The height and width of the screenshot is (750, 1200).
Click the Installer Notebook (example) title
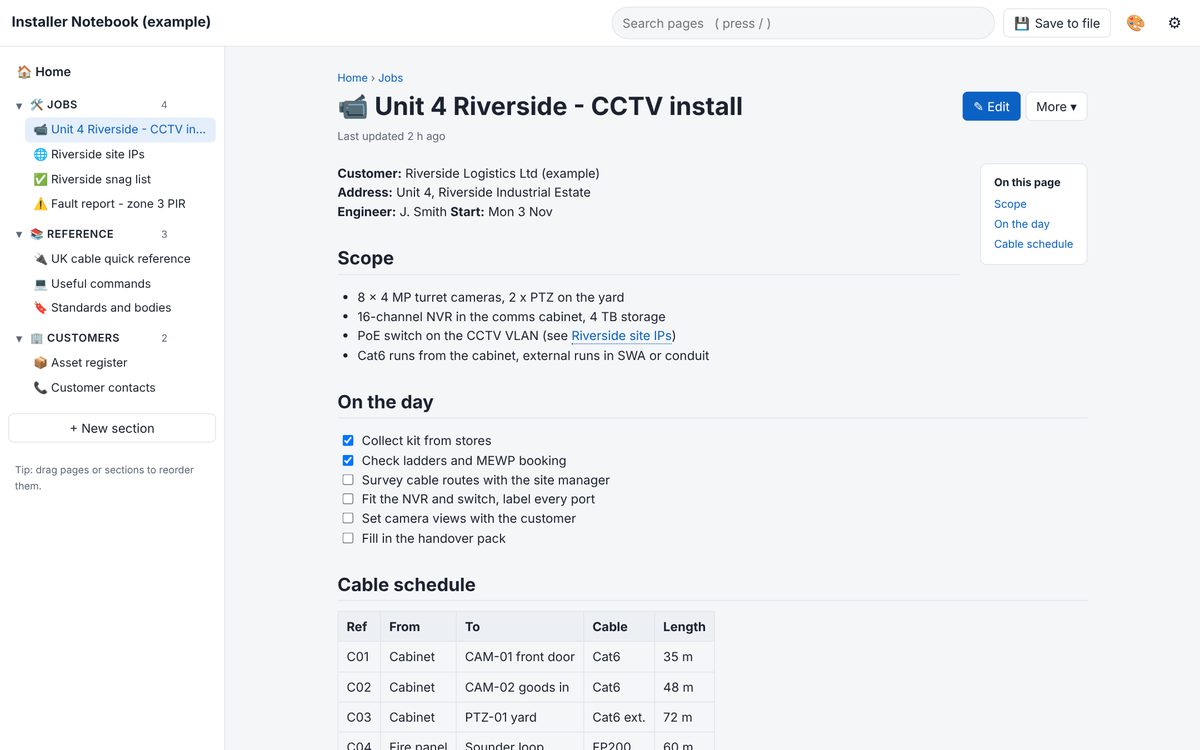coord(111,22)
